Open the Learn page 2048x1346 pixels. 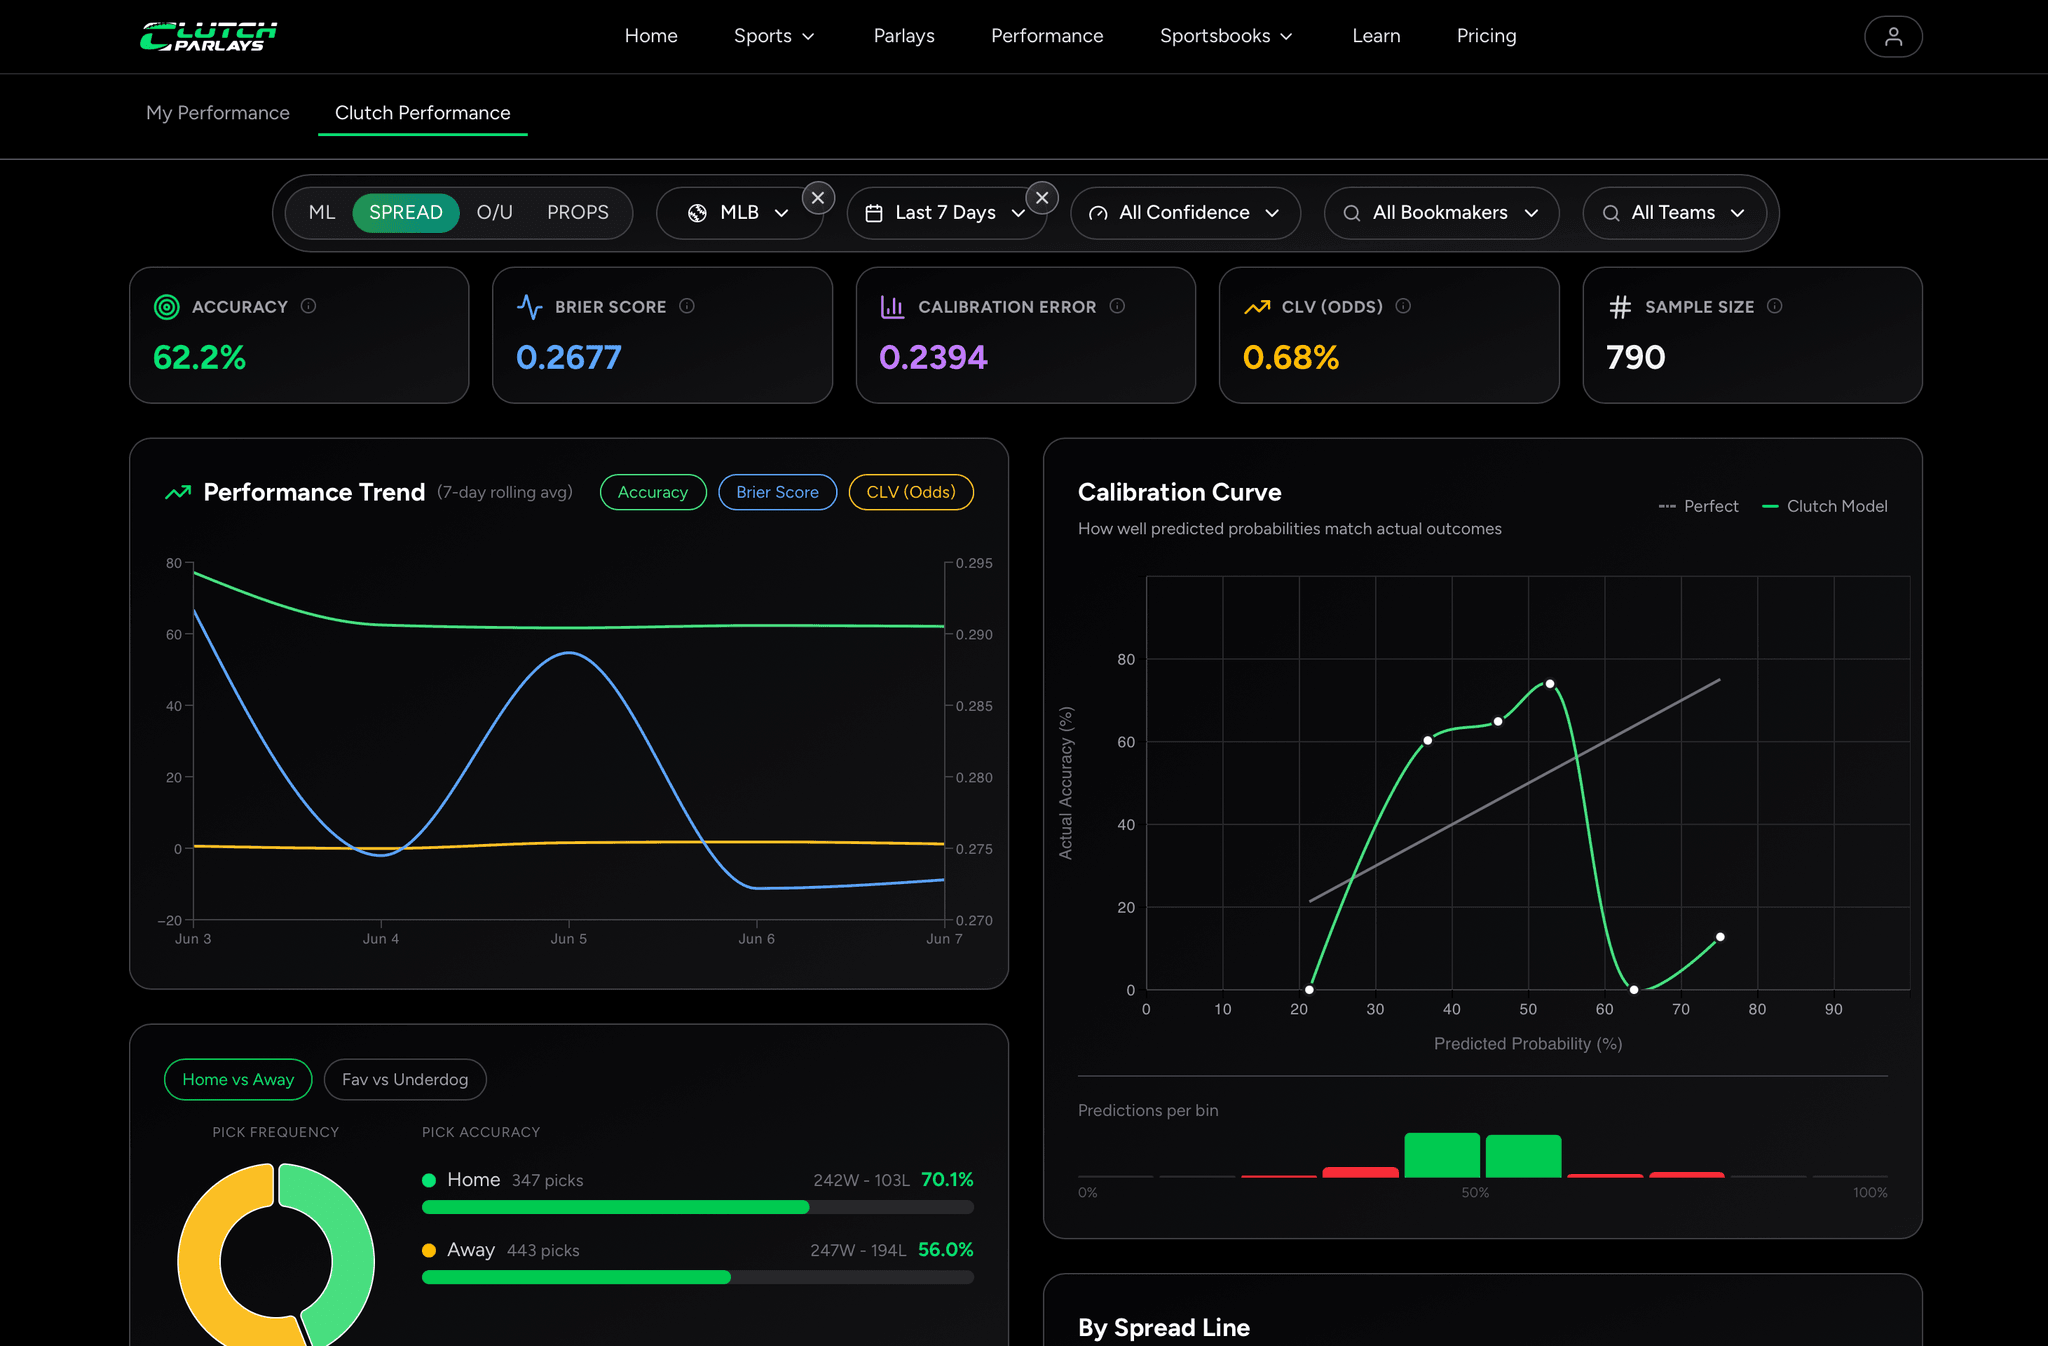pos(1376,36)
